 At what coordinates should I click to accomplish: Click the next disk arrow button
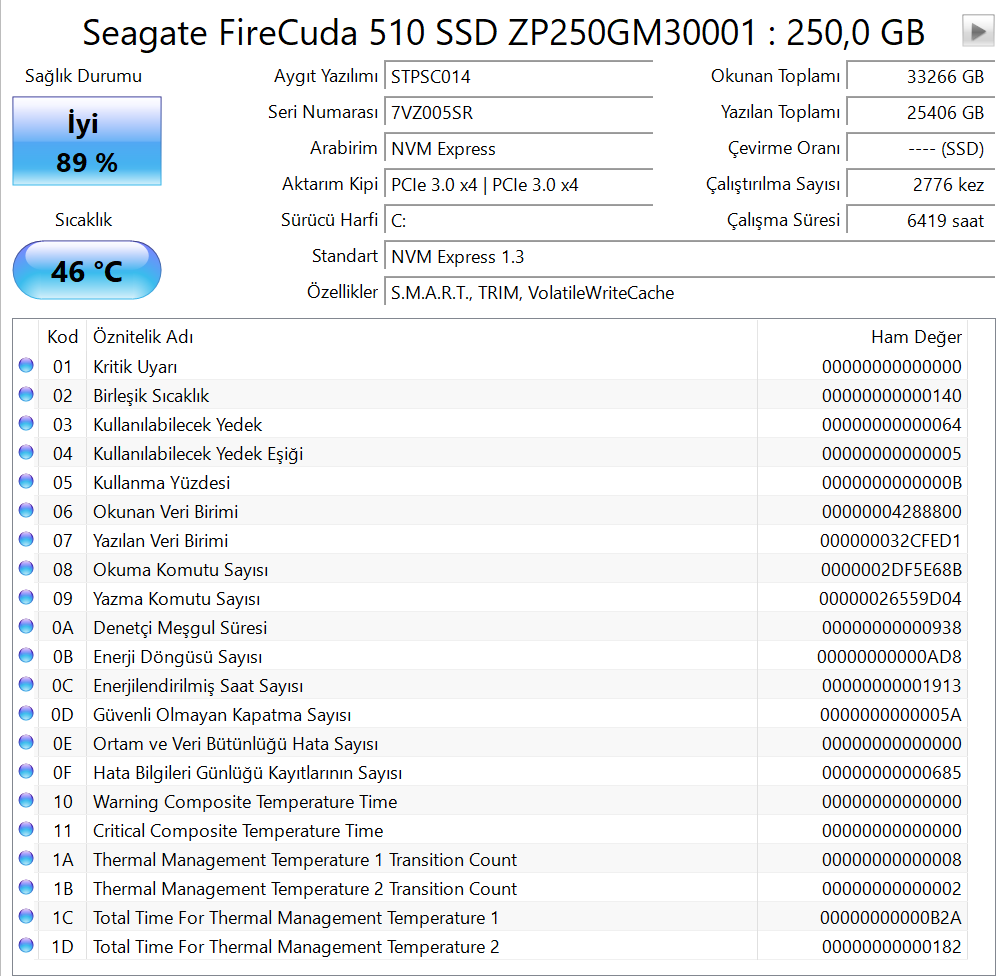point(977,32)
